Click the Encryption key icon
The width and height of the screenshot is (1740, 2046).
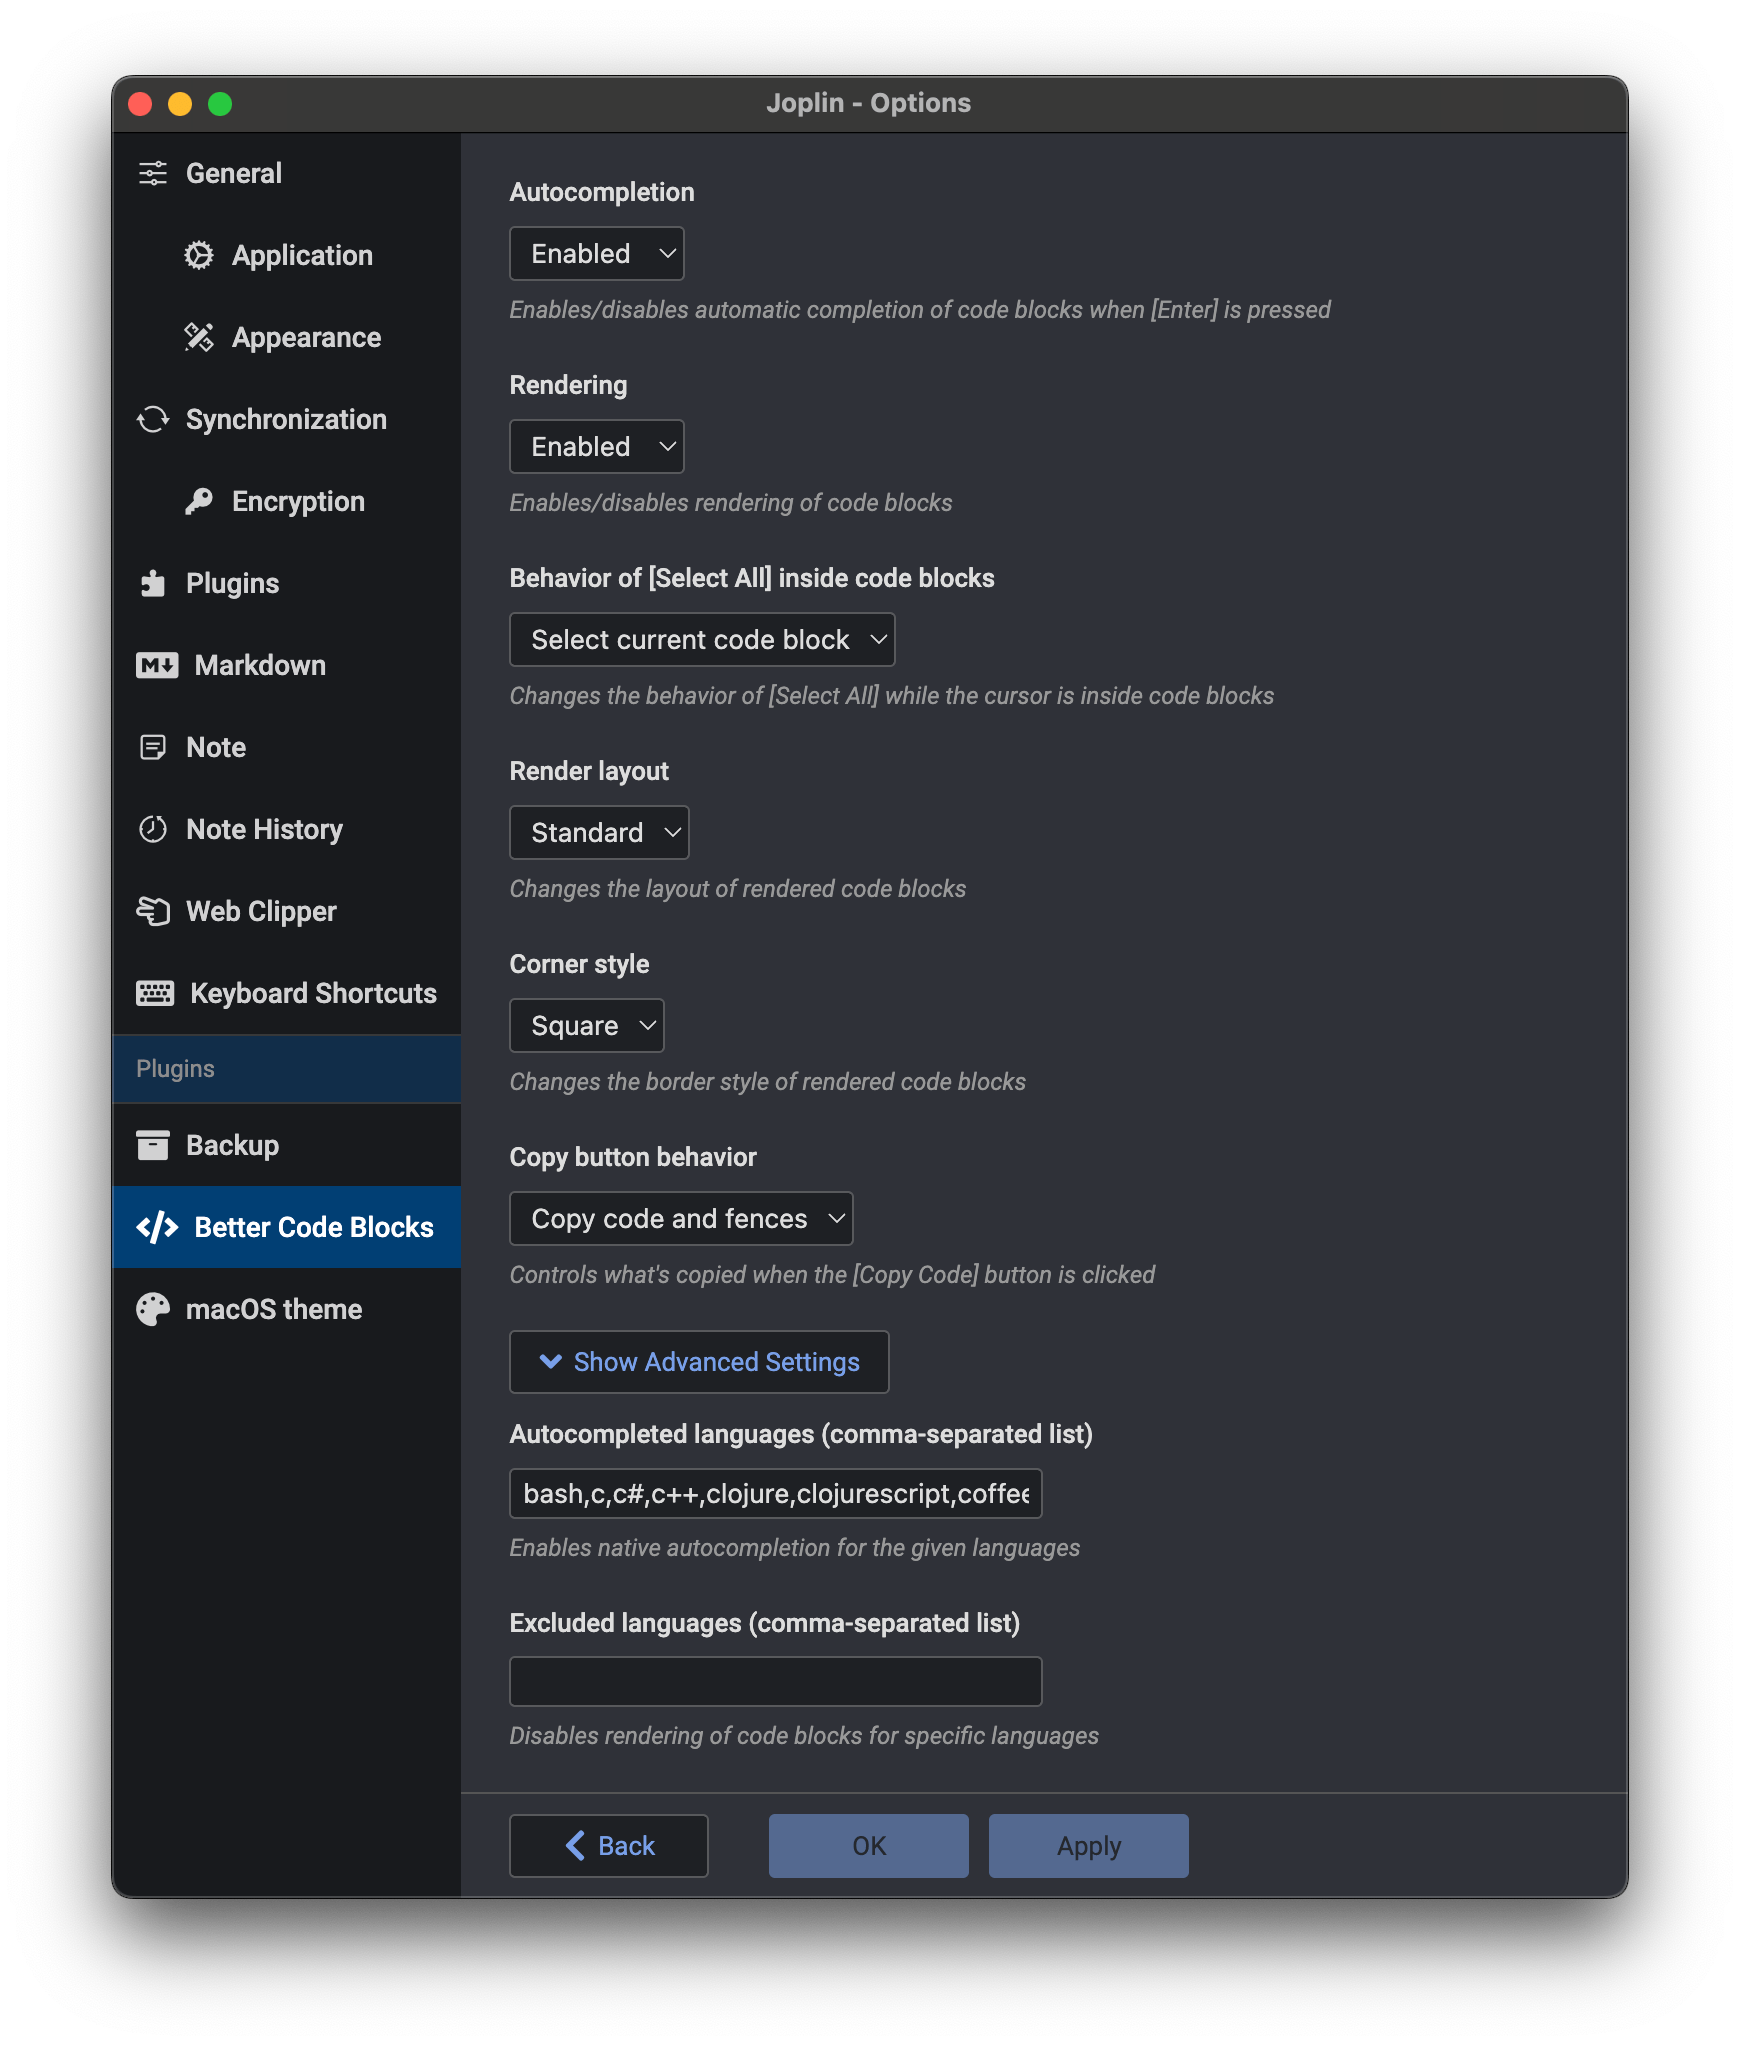point(199,501)
